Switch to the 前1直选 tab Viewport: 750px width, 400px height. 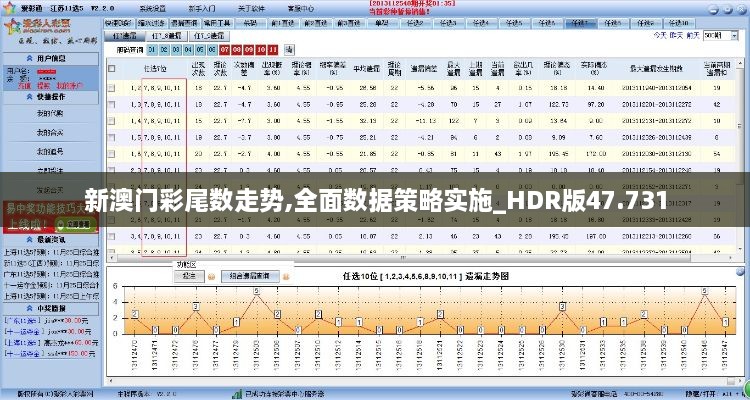[x=282, y=23]
